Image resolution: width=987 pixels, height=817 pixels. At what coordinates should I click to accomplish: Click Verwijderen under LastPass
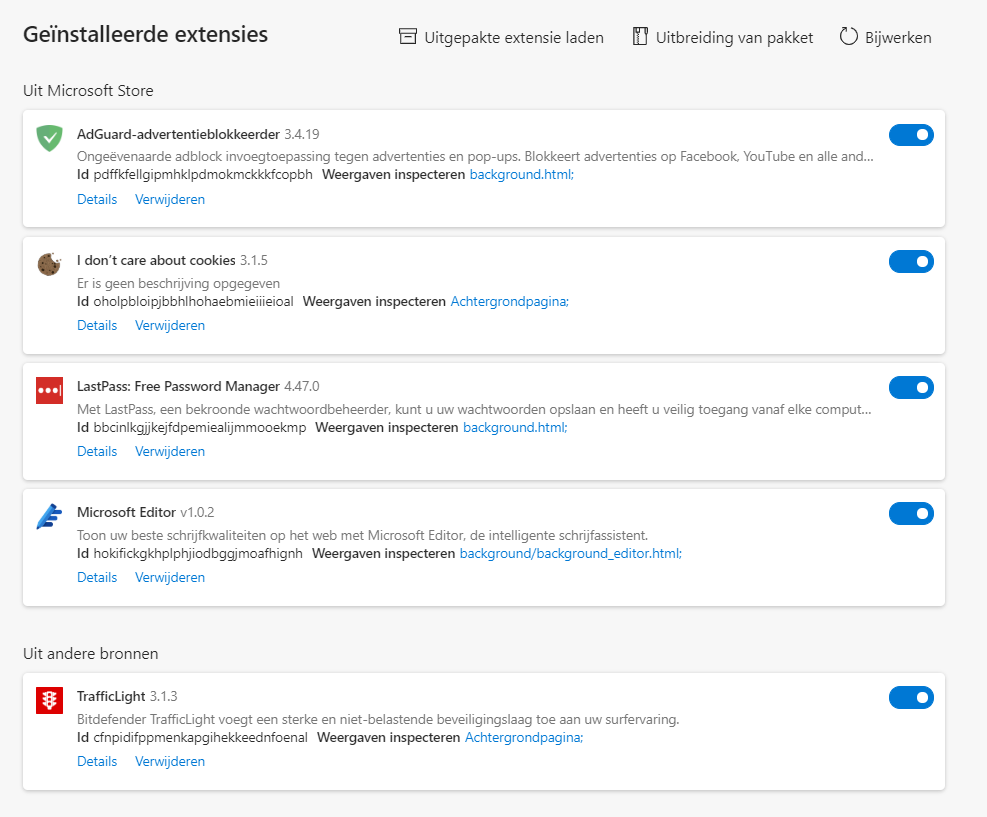pos(170,451)
